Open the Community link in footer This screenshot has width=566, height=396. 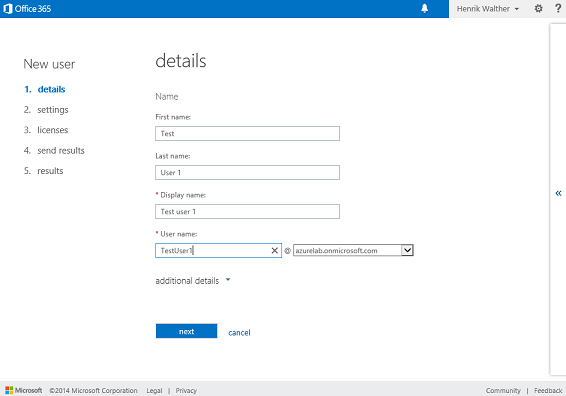click(x=503, y=391)
